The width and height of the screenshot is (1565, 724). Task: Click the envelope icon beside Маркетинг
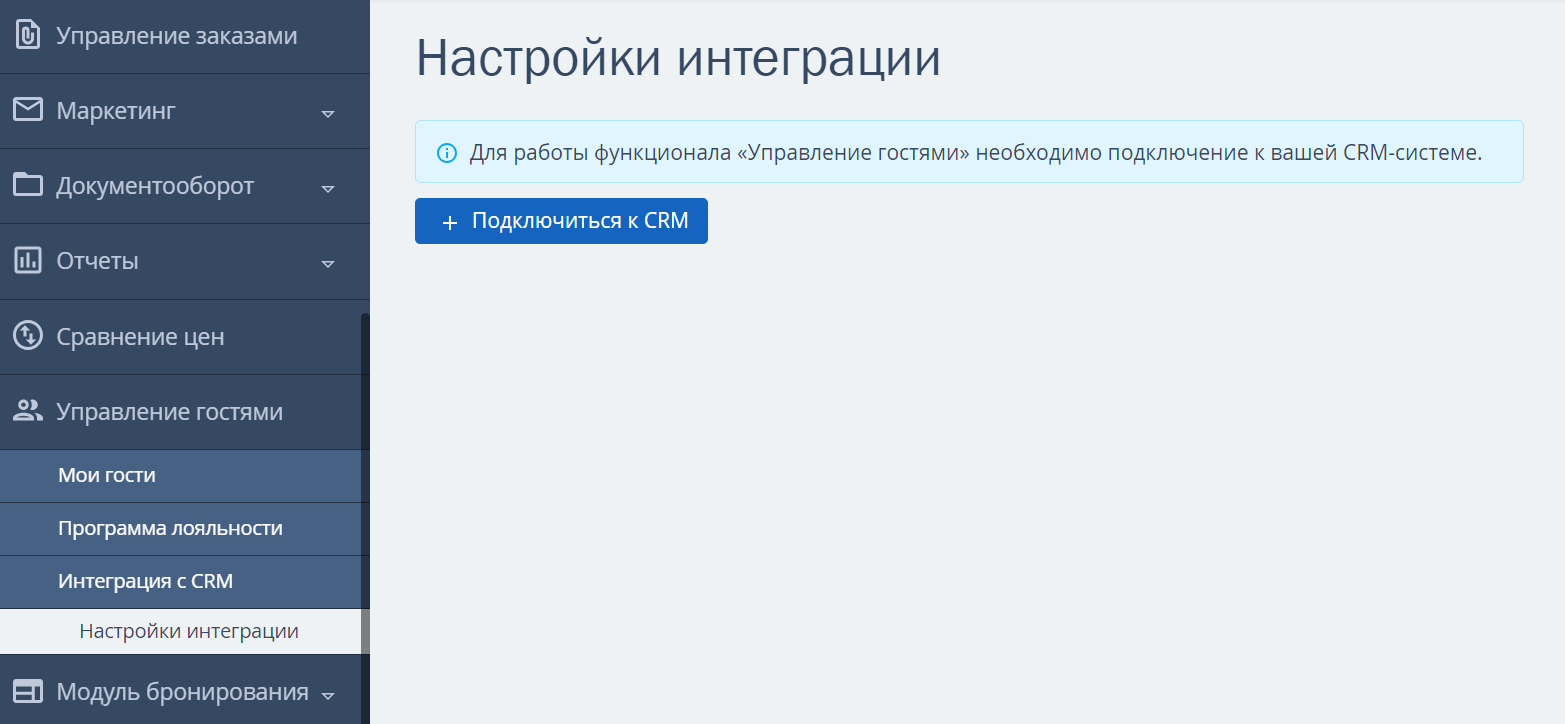point(28,110)
